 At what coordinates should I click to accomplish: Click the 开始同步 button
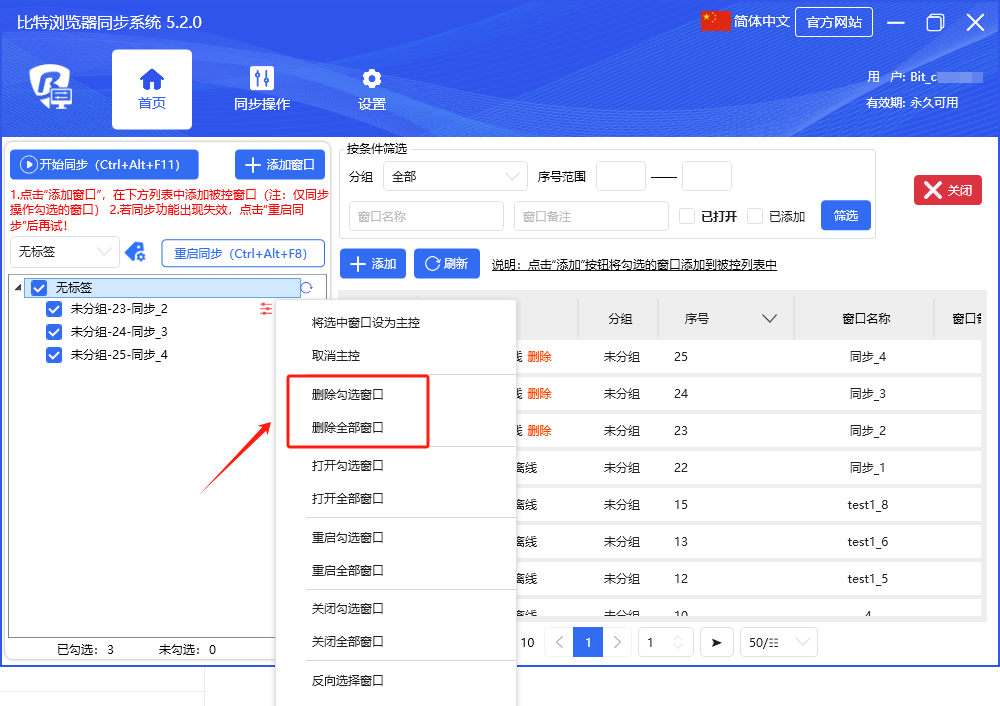coord(104,165)
